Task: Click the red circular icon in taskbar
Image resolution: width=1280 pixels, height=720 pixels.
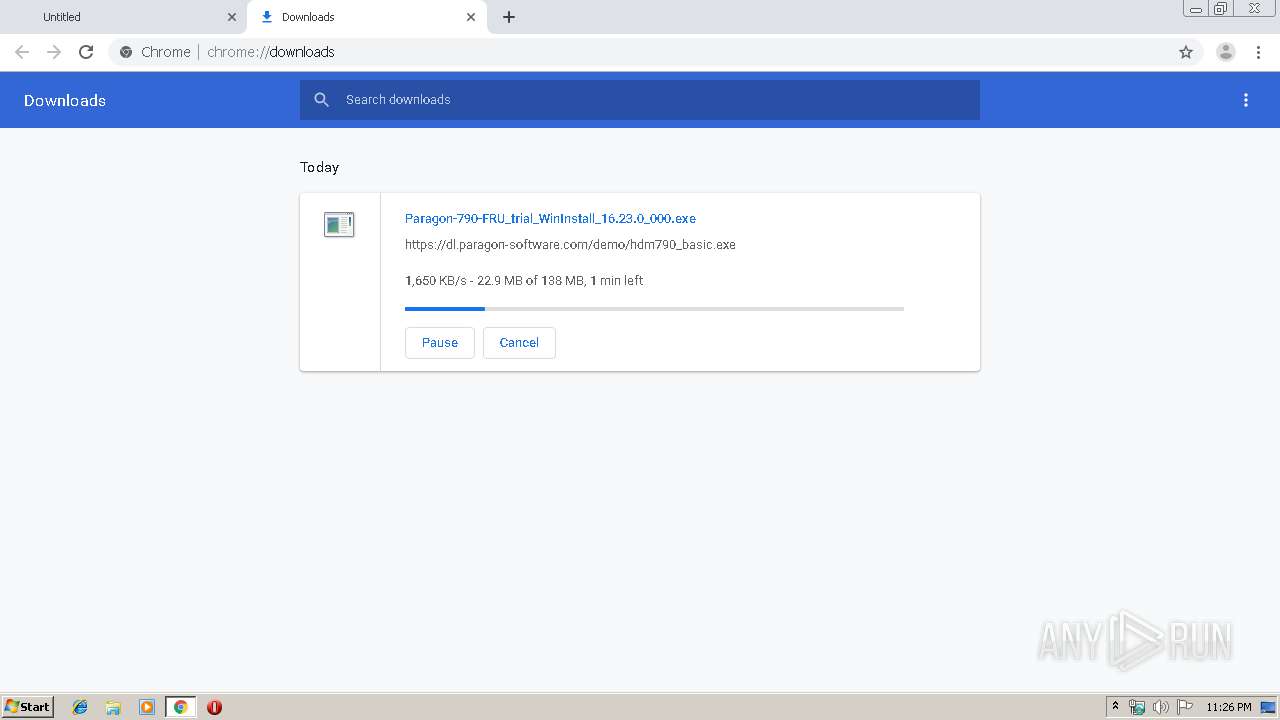Action: 214,707
